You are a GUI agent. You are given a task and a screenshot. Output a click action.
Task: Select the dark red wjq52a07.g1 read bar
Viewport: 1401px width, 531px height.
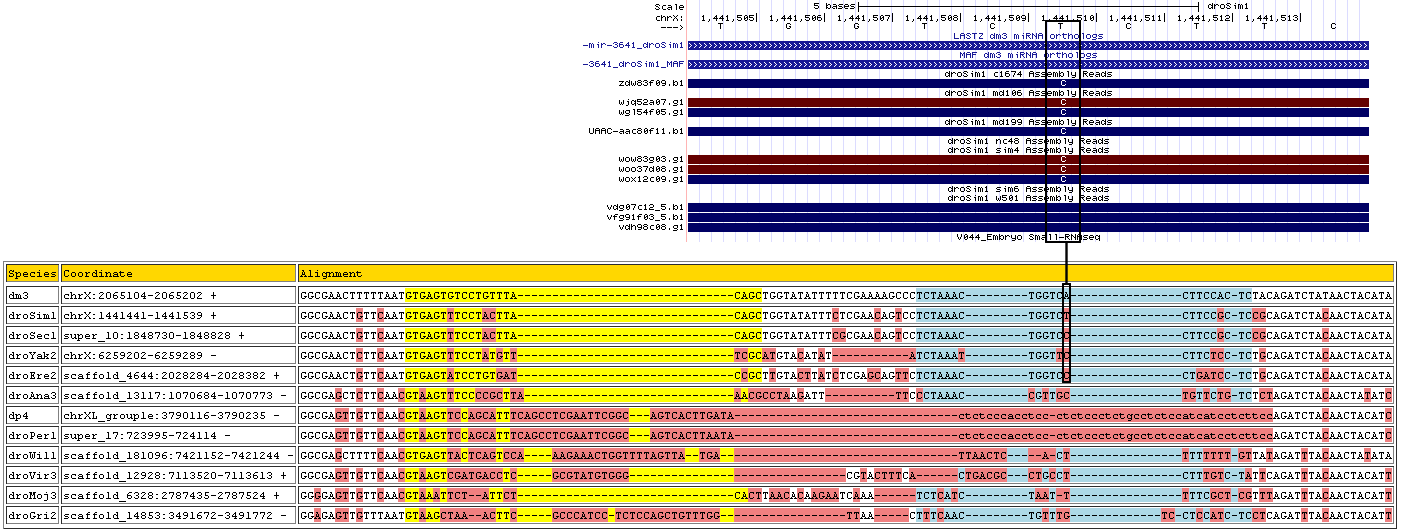[x=1028, y=103]
